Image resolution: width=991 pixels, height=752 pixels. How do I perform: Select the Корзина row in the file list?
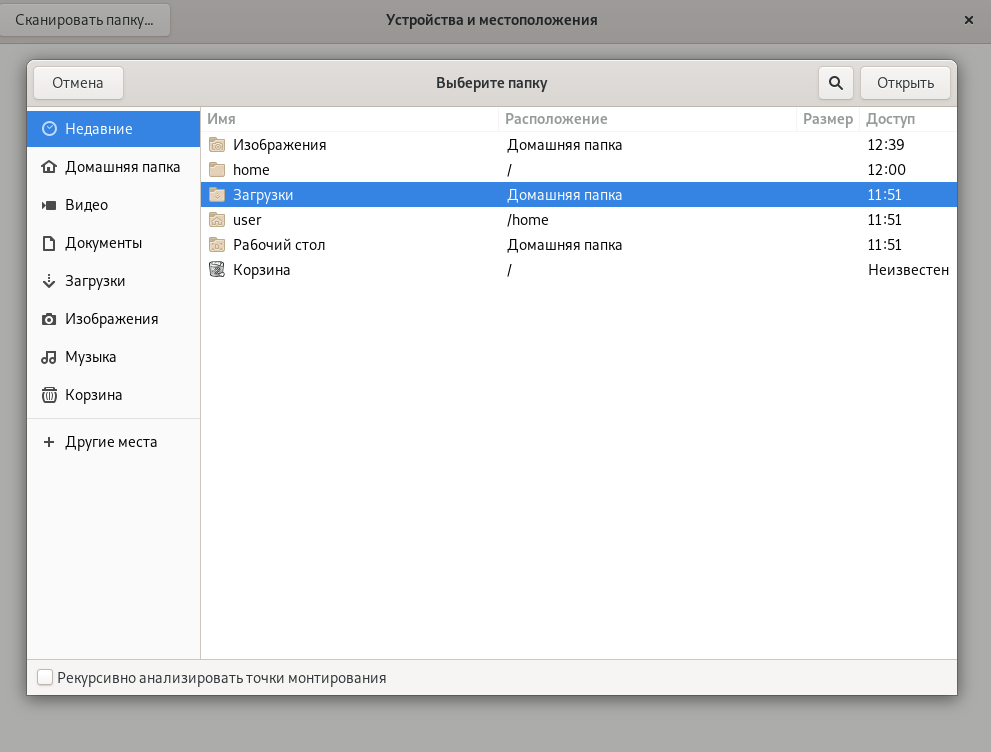pos(261,270)
